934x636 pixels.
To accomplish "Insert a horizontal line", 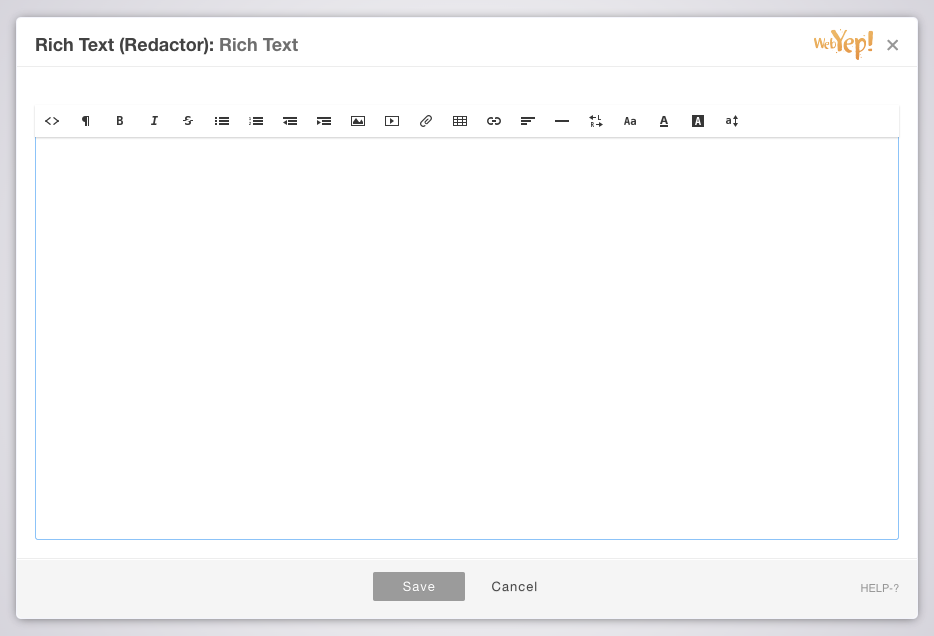I will pos(562,121).
